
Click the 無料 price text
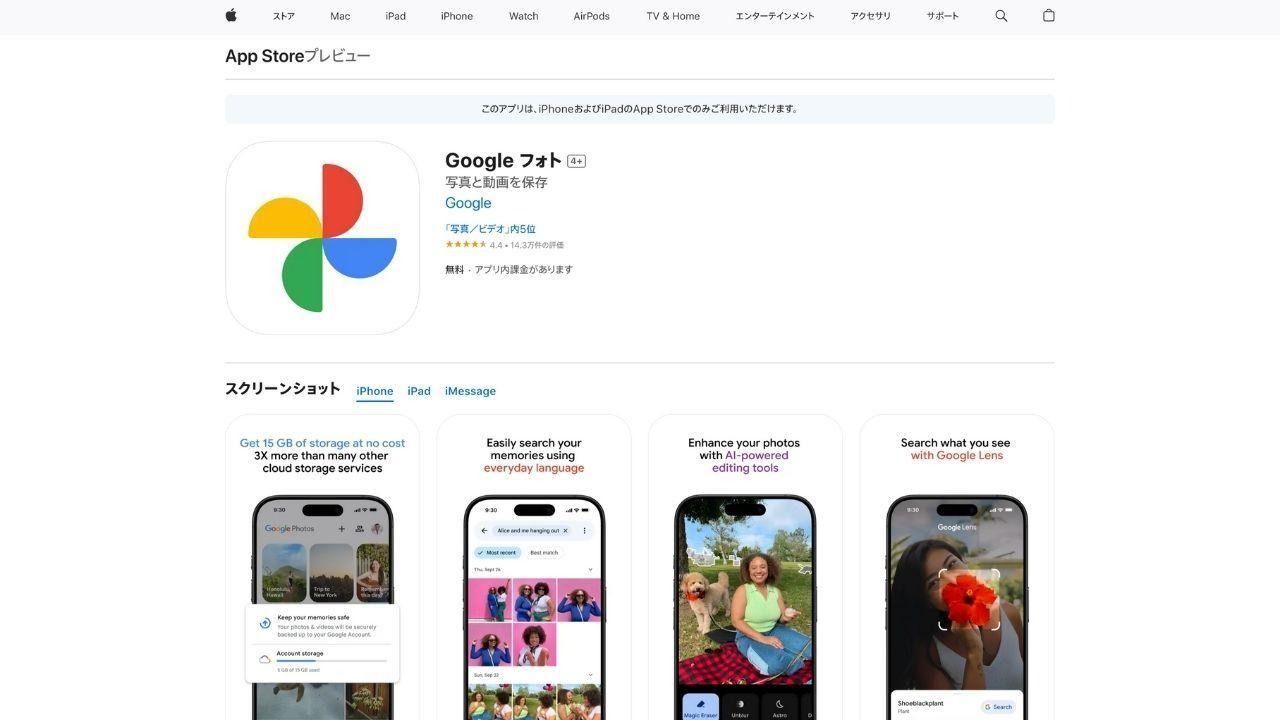tap(454, 269)
